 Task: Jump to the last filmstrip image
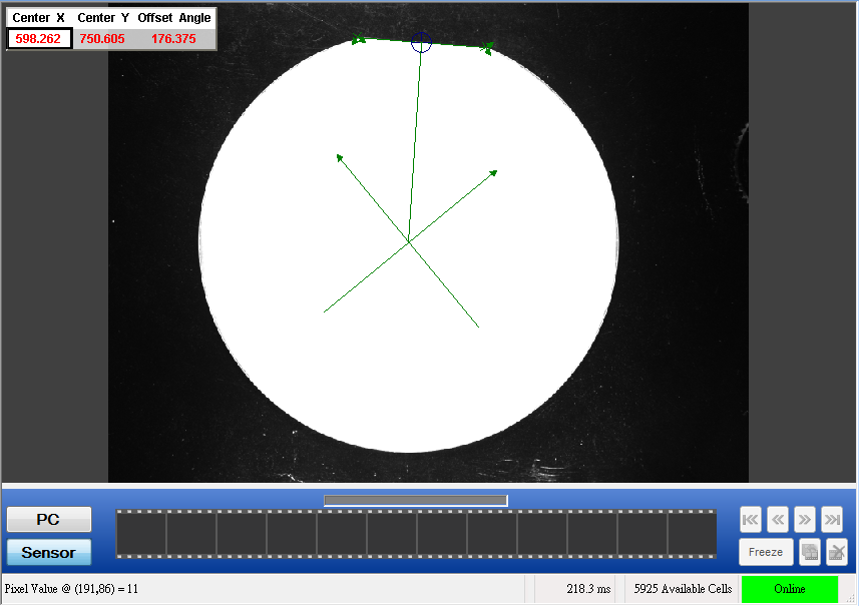click(832, 519)
